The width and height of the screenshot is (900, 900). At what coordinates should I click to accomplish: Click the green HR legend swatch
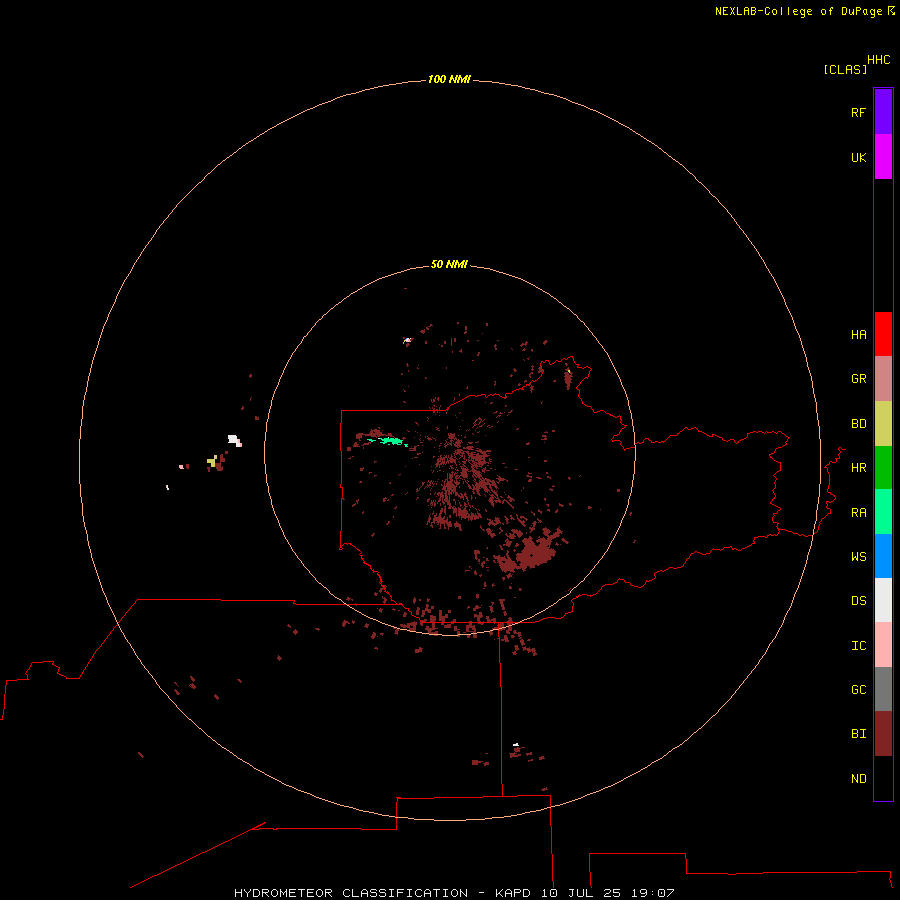[883, 468]
